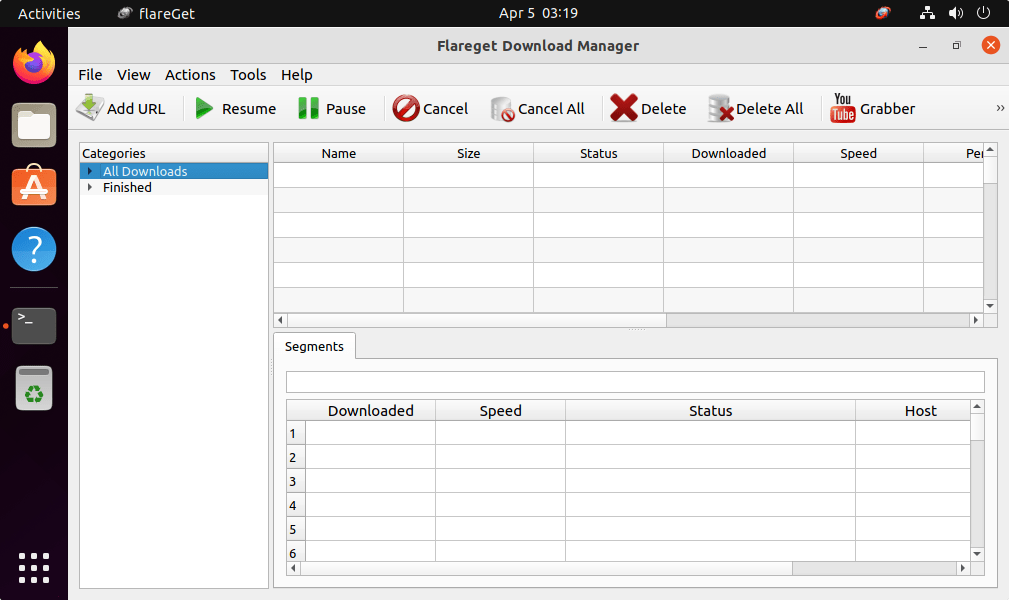Screen dimensions: 1009x600
Task: Click the Status column header in segments
Action: point(710,410)
